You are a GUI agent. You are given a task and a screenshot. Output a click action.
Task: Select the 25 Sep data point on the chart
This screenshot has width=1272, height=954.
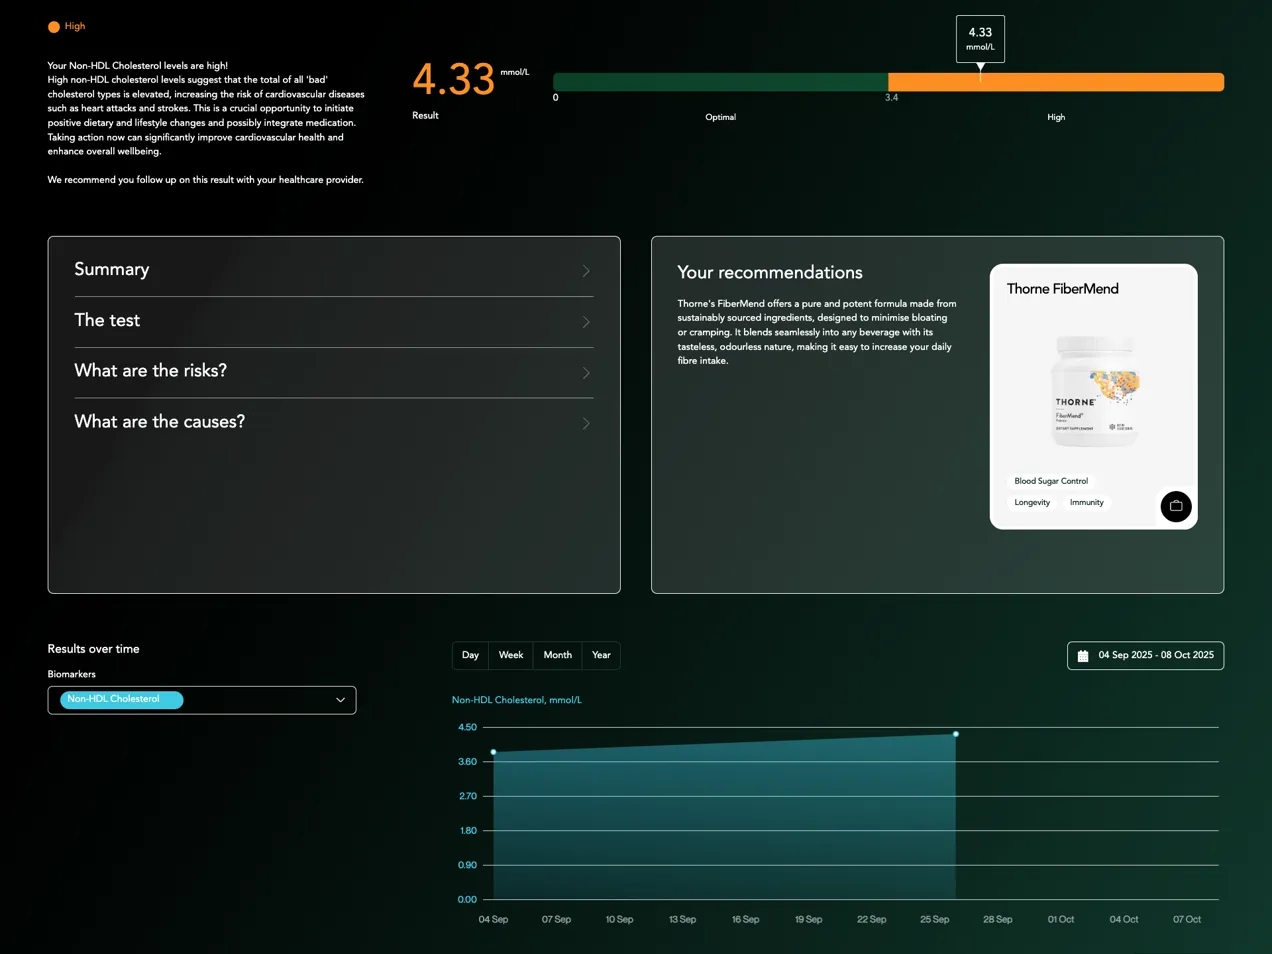click(956, 733)
